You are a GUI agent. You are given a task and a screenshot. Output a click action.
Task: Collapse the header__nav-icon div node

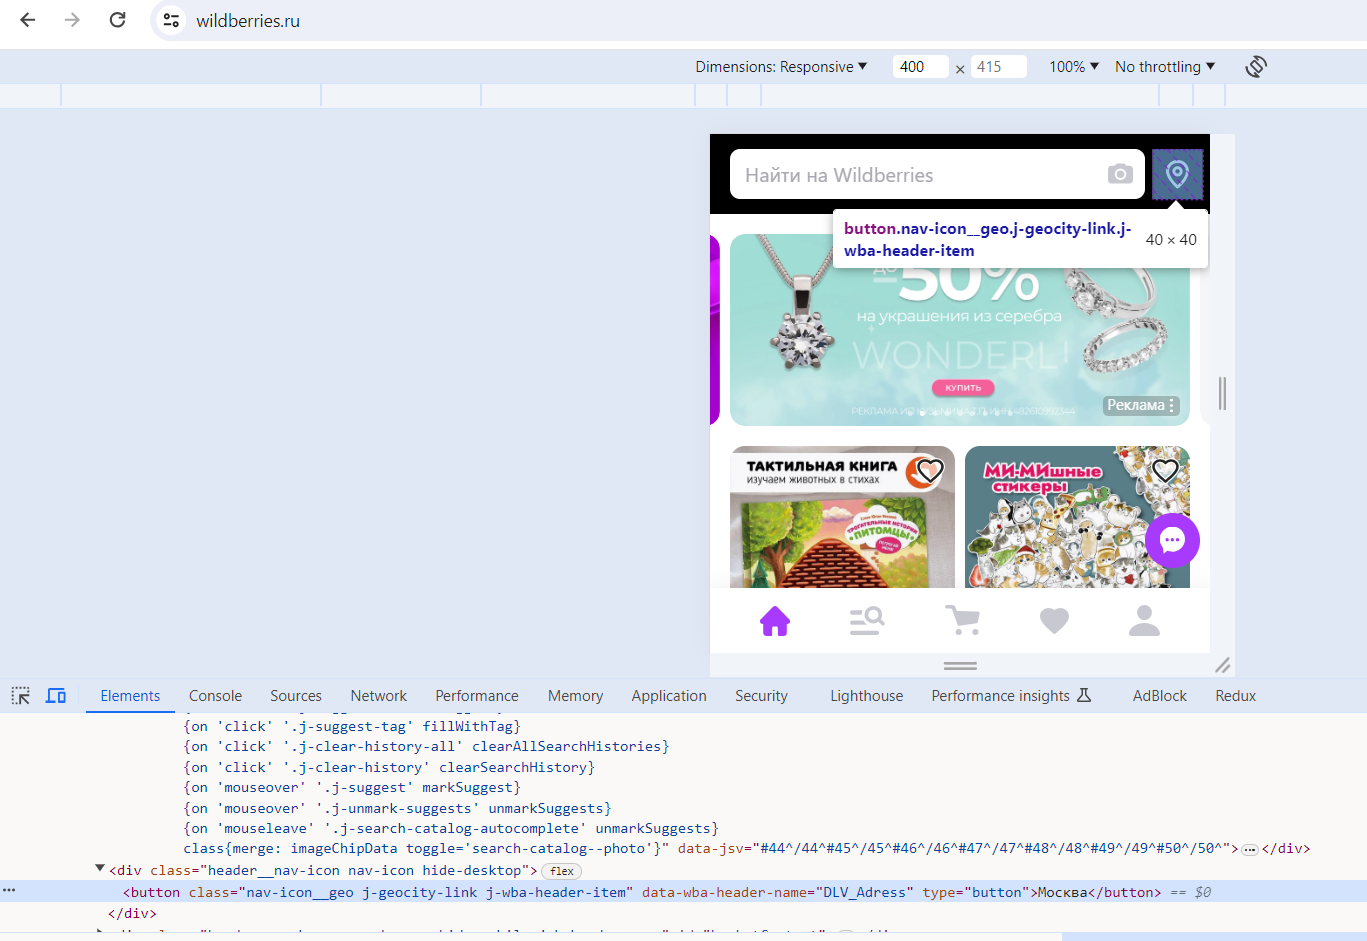coord(100,869)
